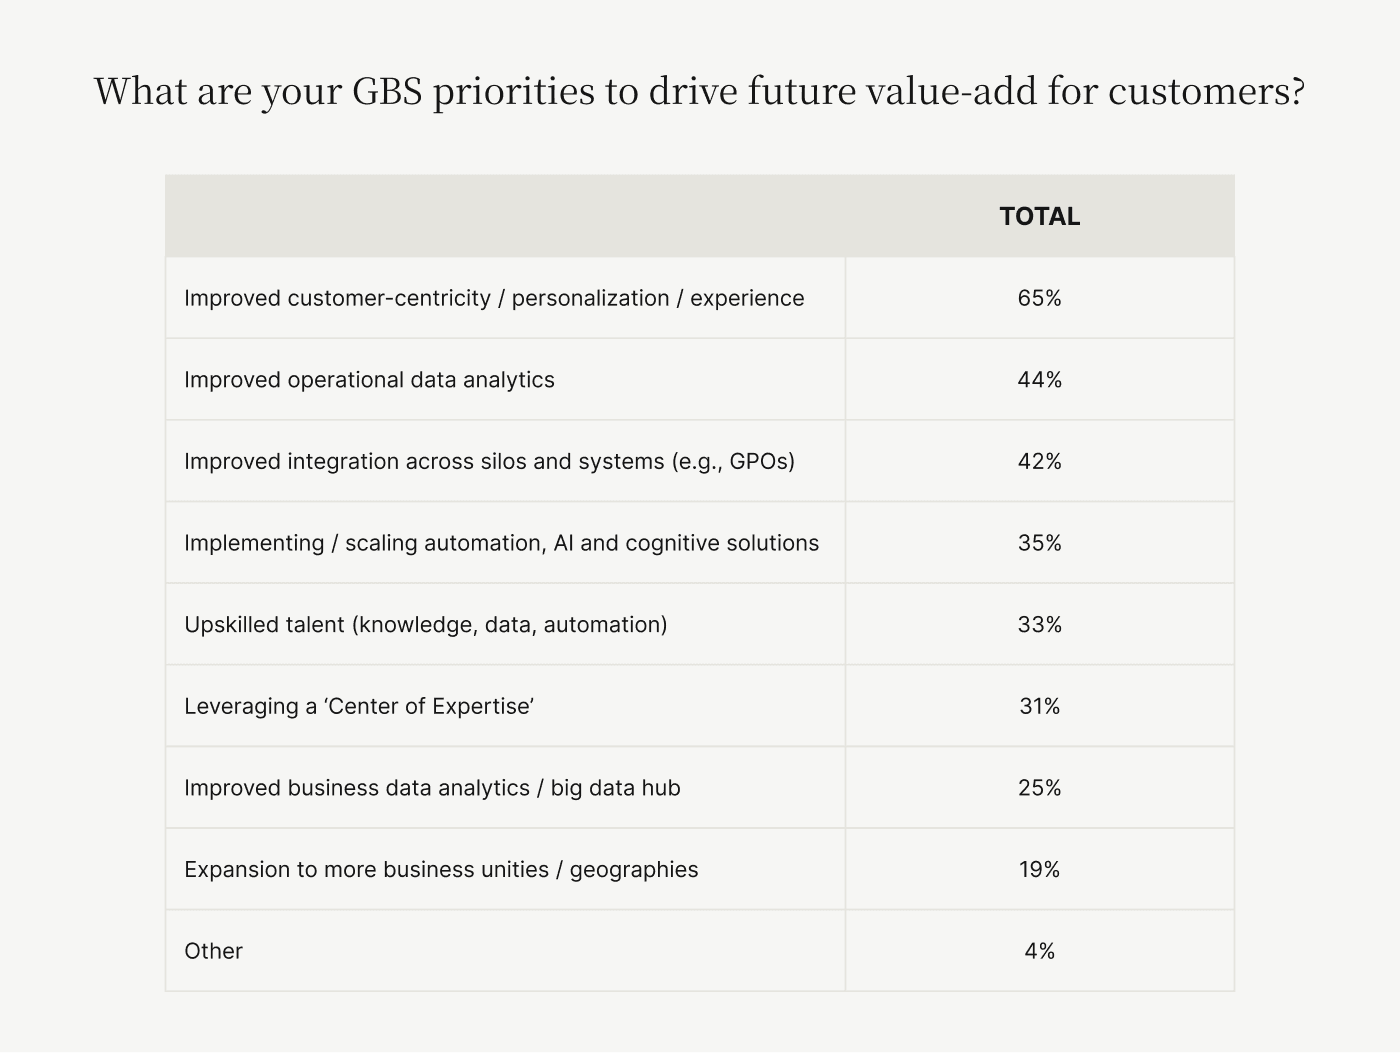This screenshot has width=1400, height=1053.
Task: Click the 25% value cell
Action: 1040,788
